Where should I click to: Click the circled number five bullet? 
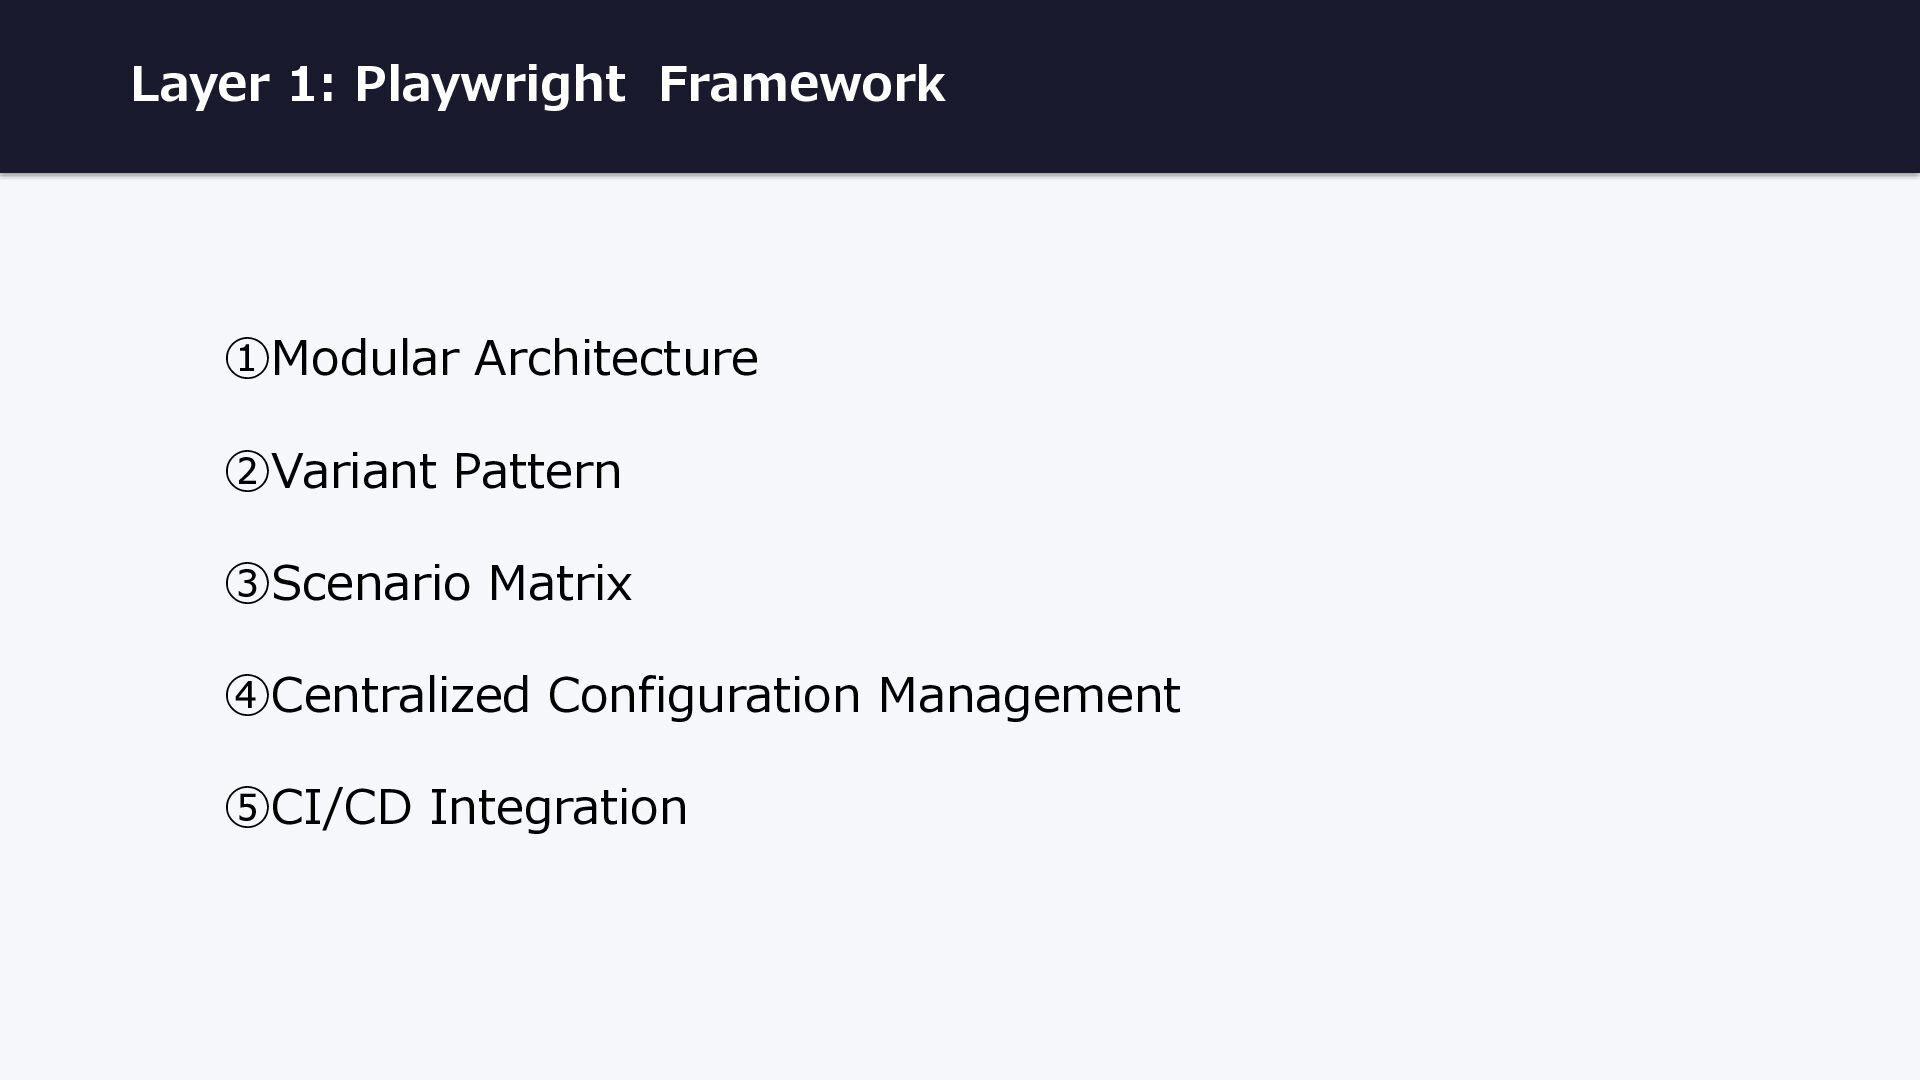(x=247, y=807)
